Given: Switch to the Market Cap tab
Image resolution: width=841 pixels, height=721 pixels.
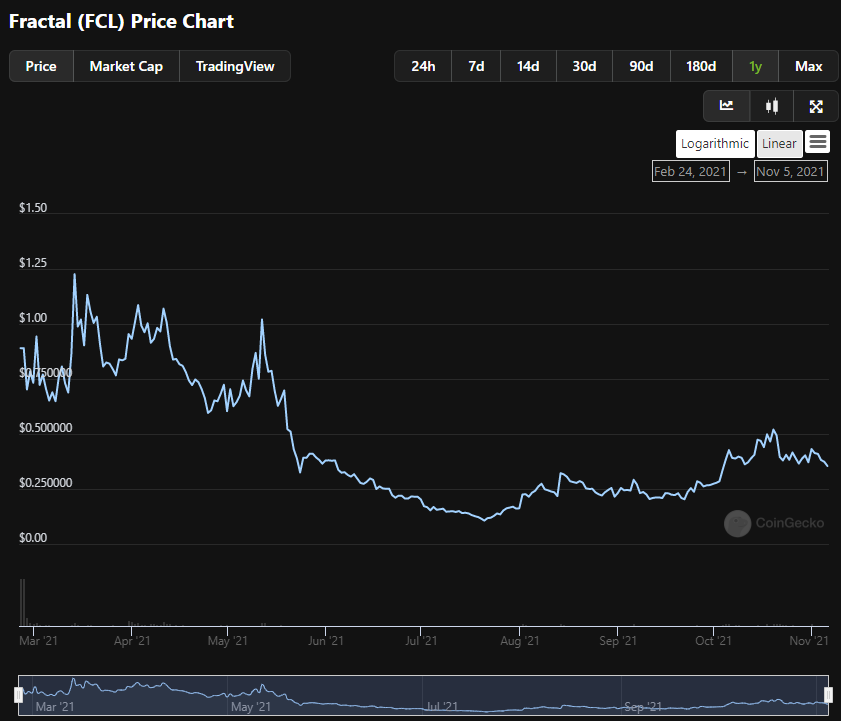Looking at the screenshot, I should (x=126, y=66).
